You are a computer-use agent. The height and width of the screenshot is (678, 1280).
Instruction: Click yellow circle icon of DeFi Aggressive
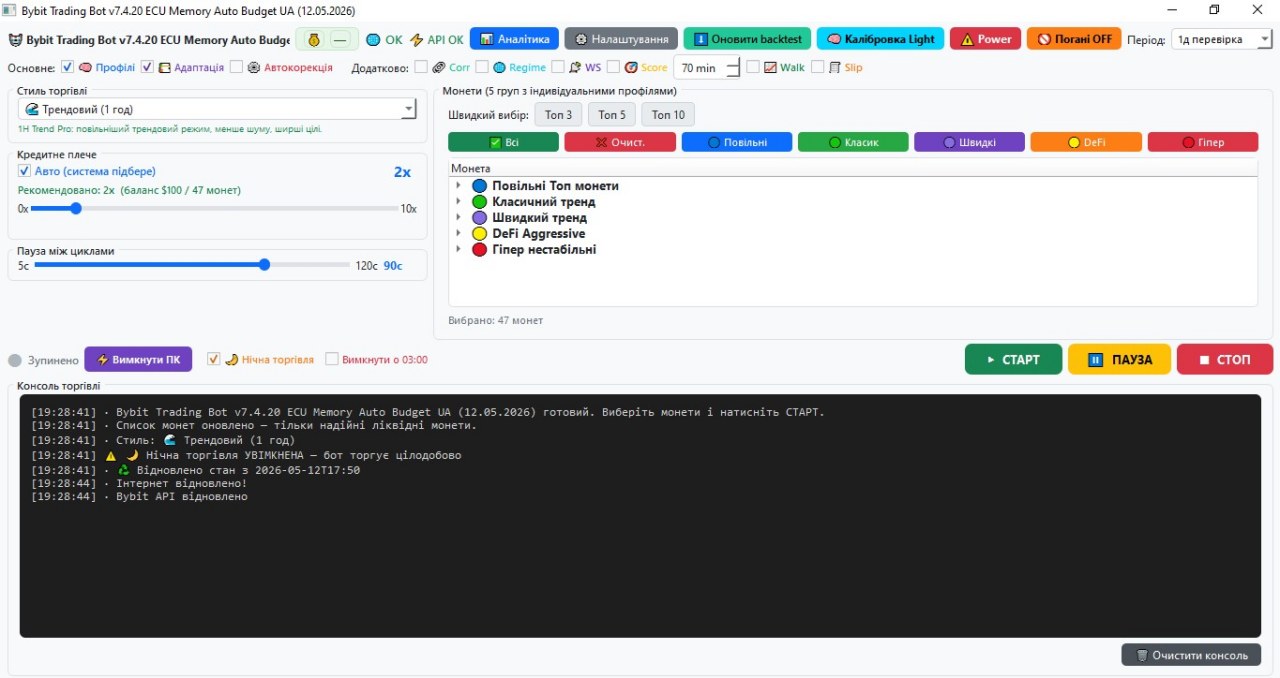point(479,233)
